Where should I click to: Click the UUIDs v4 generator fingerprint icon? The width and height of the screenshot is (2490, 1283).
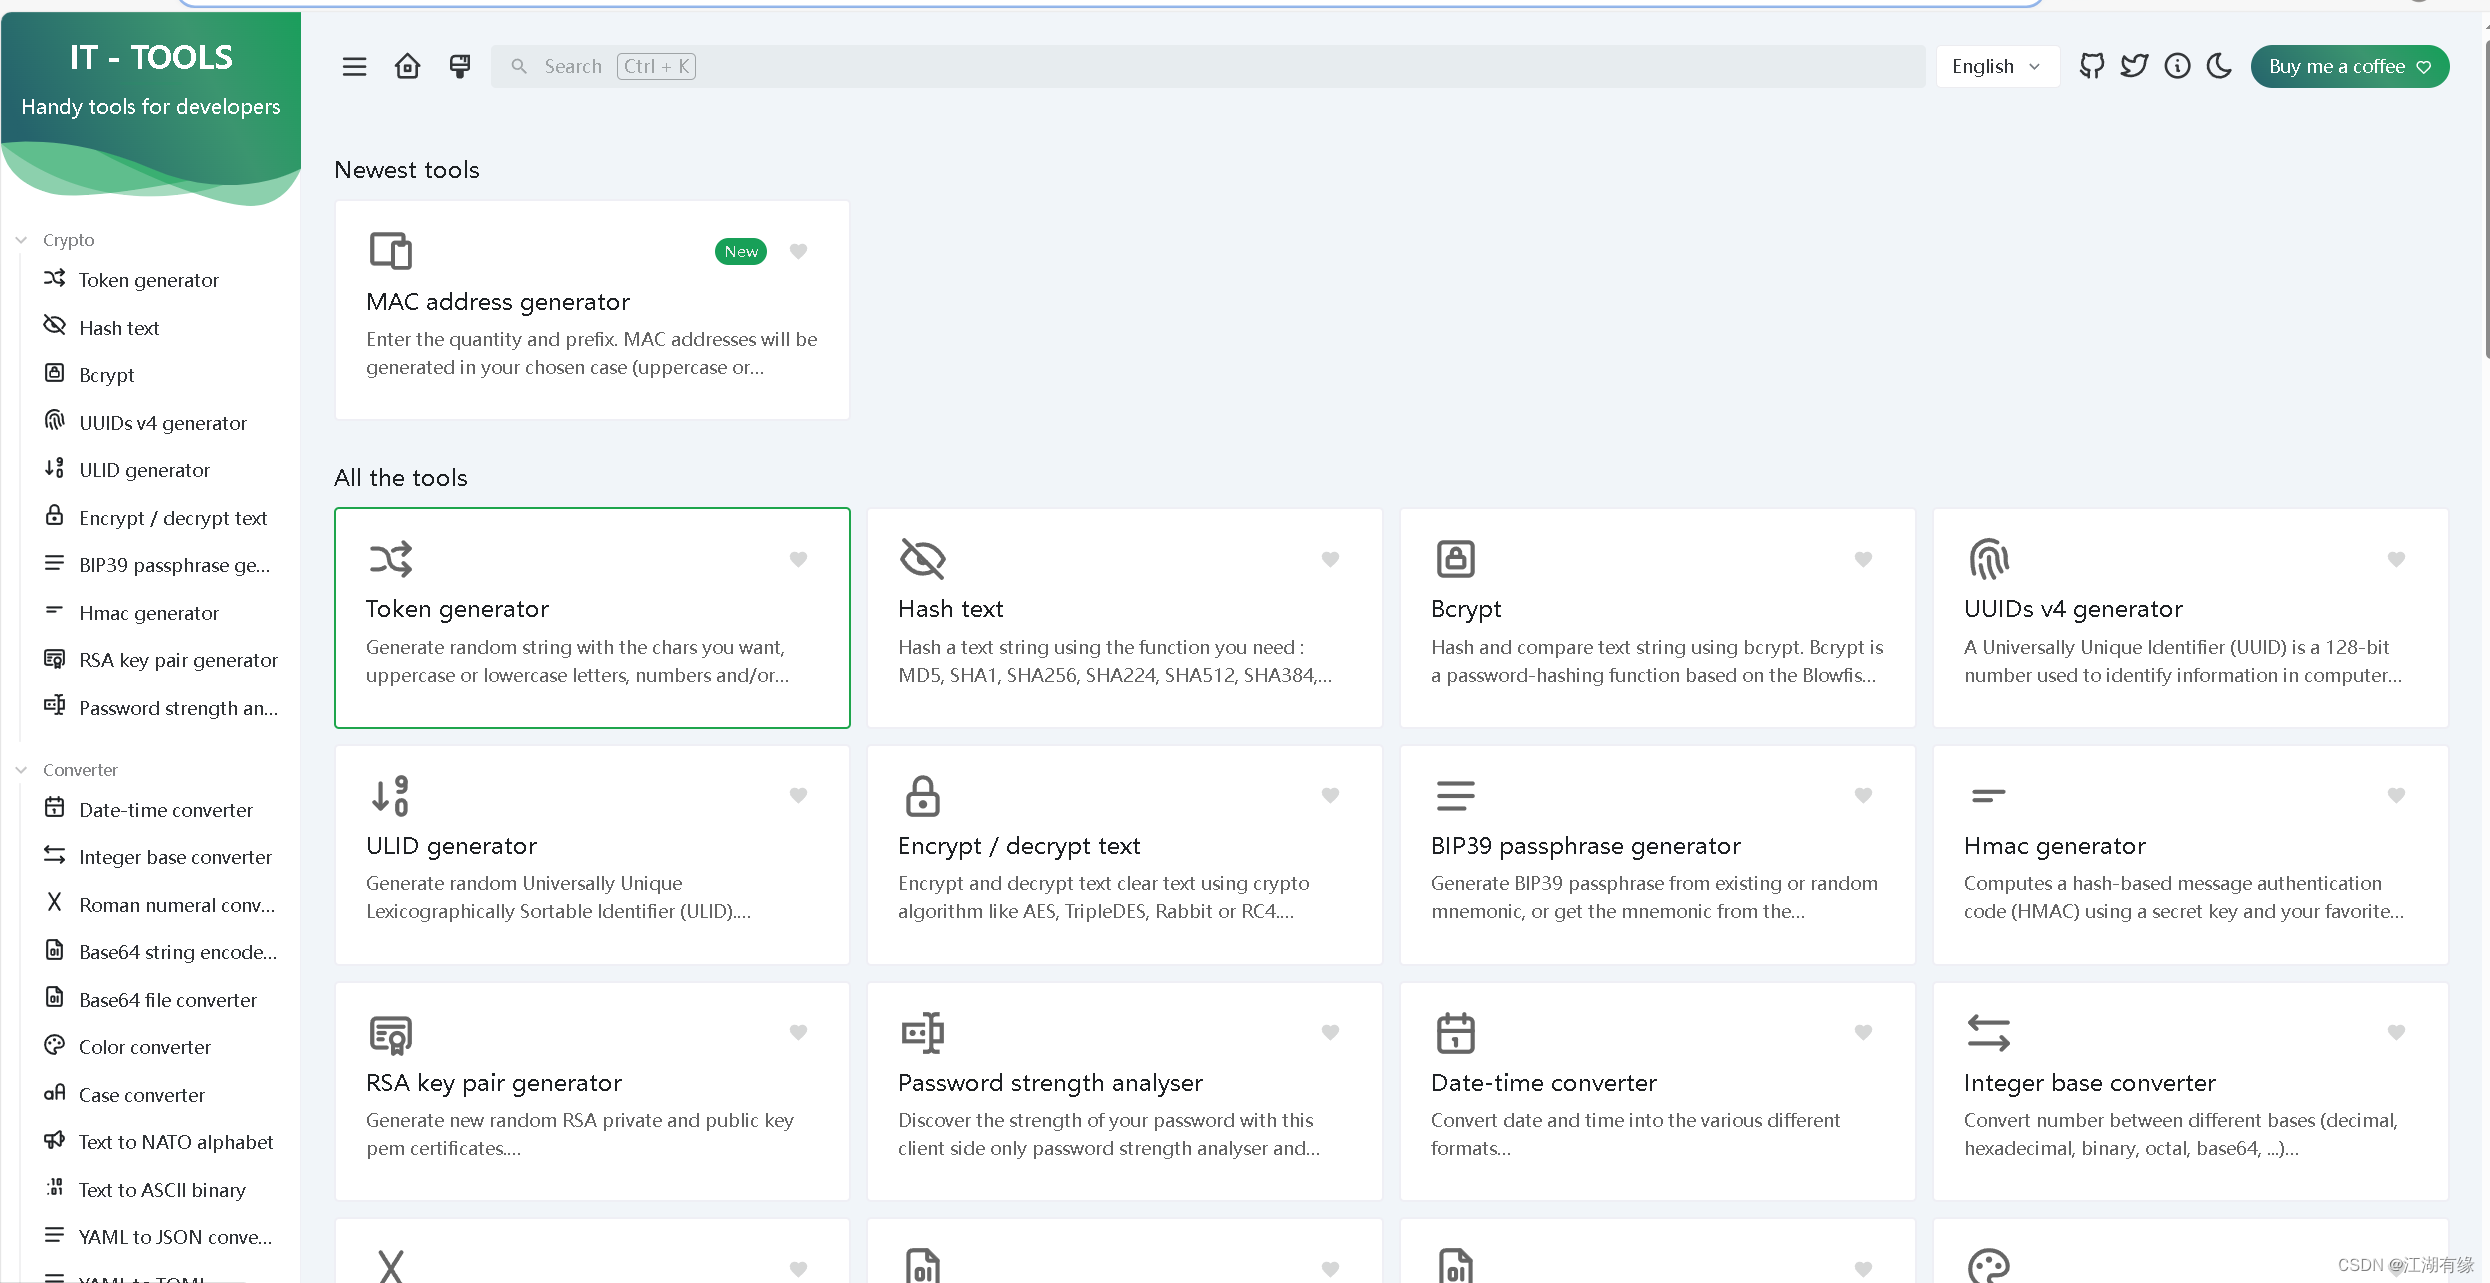click(1988, 559)
